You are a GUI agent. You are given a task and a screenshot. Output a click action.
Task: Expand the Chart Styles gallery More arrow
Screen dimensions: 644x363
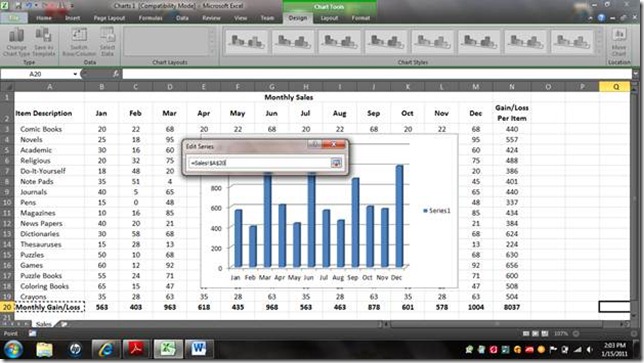[x=599, y=52]
